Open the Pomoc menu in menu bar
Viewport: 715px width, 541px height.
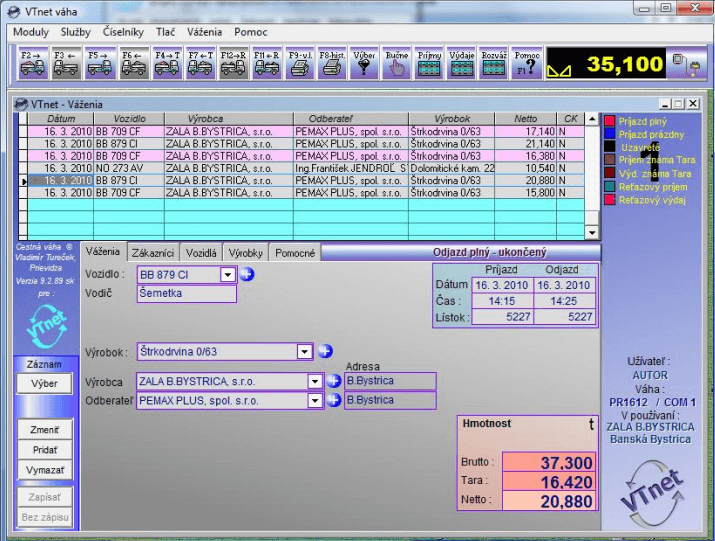(250, 32)
